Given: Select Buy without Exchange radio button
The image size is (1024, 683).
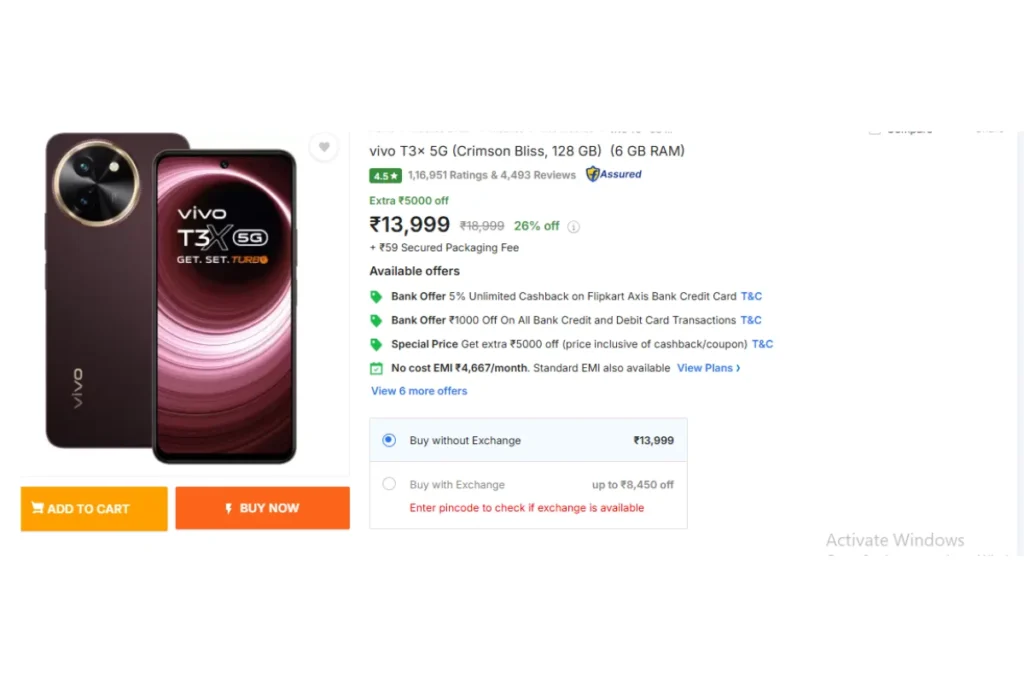Looking at the screenshot, I should (x=389, y=440).
